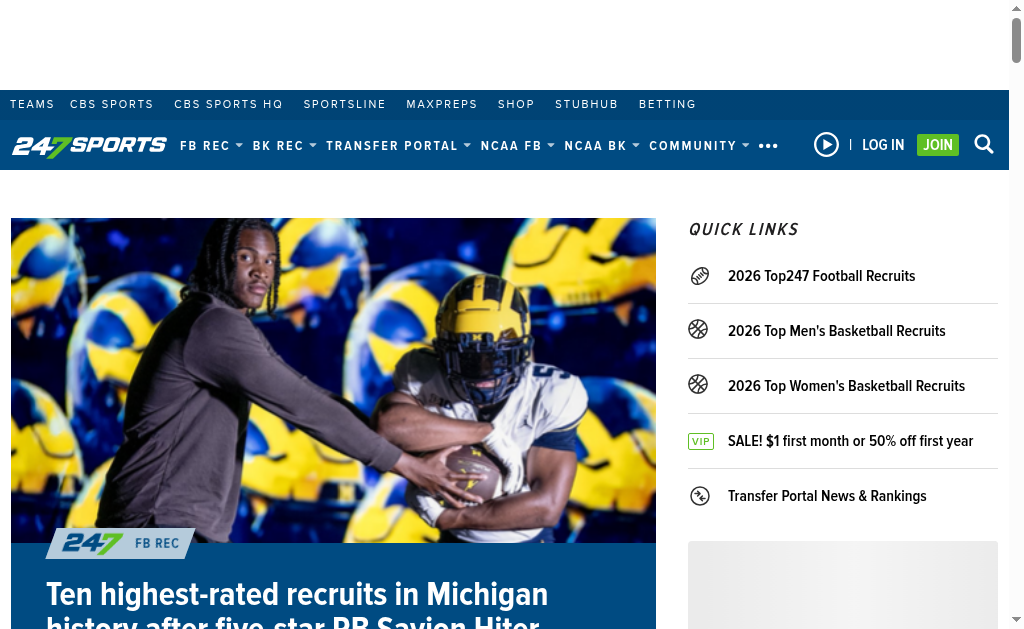Open CBS SPORTS HQ in top bar
Screen dimensions: 1024x629
pos(228,105)
